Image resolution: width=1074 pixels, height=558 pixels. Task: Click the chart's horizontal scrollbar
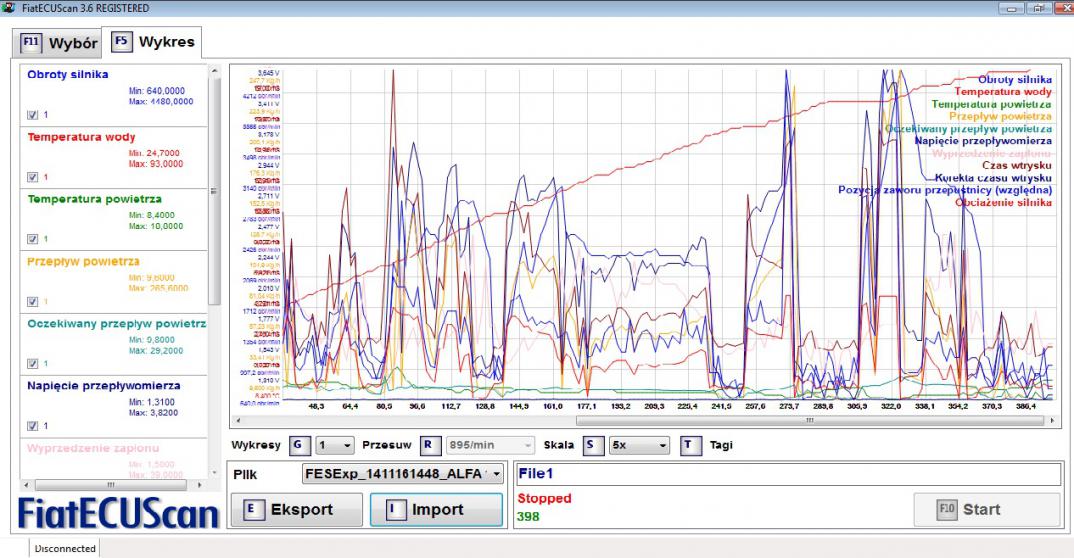pos(640,421)
